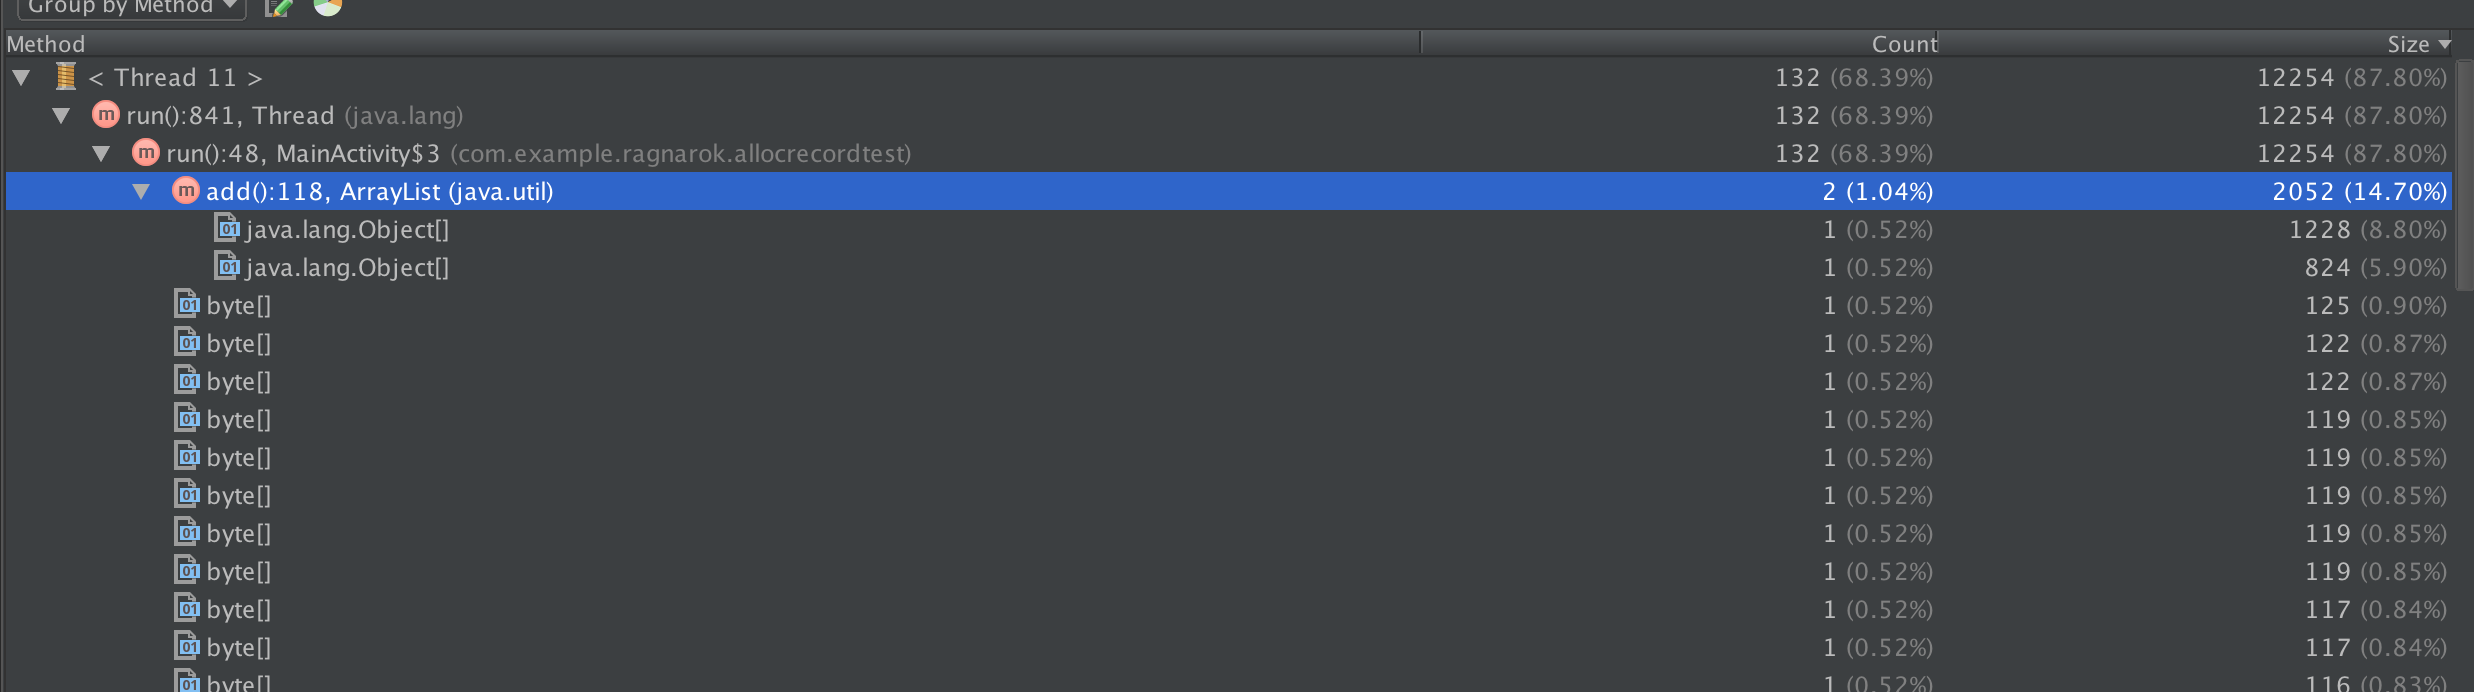The width and height of the screenshot is (2474, 692).
Task: Click method icon beside run():841, Thread
Action: pyautogui.click(x=105, y=115)
